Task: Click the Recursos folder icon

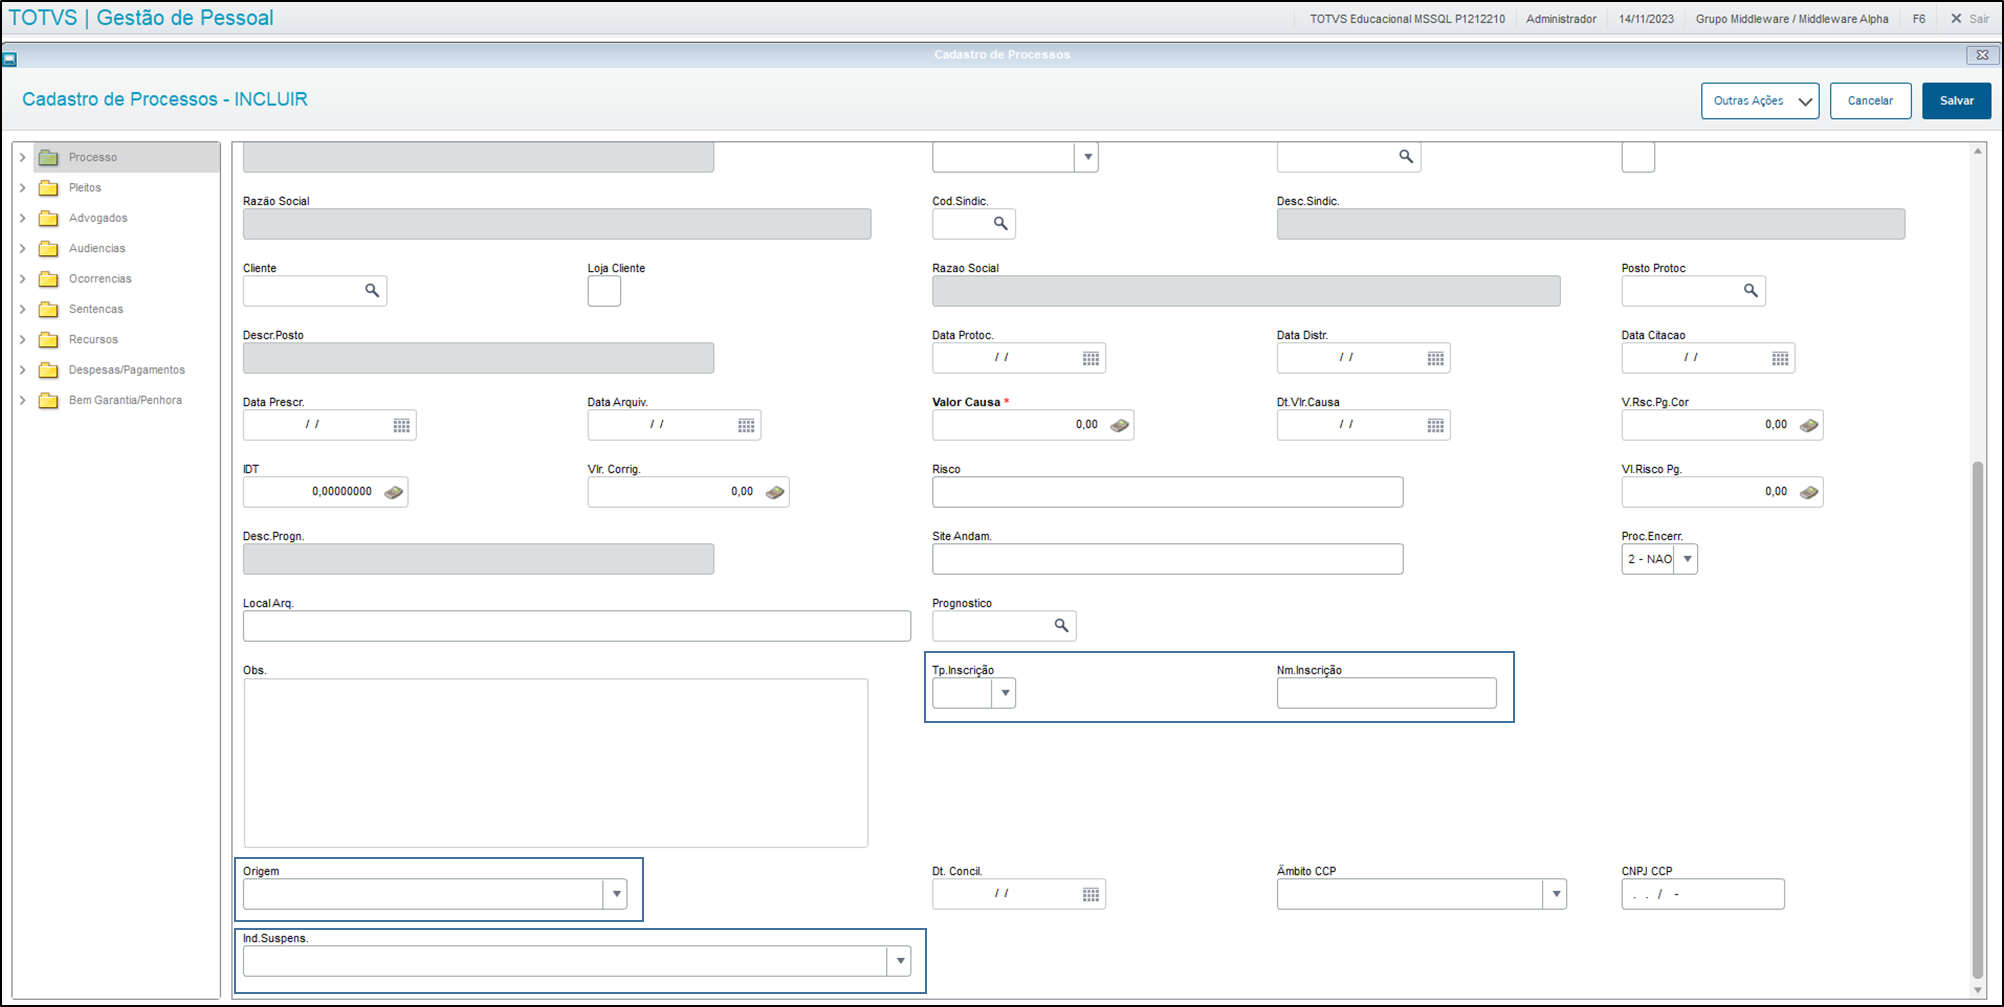Action: [48, 340]
